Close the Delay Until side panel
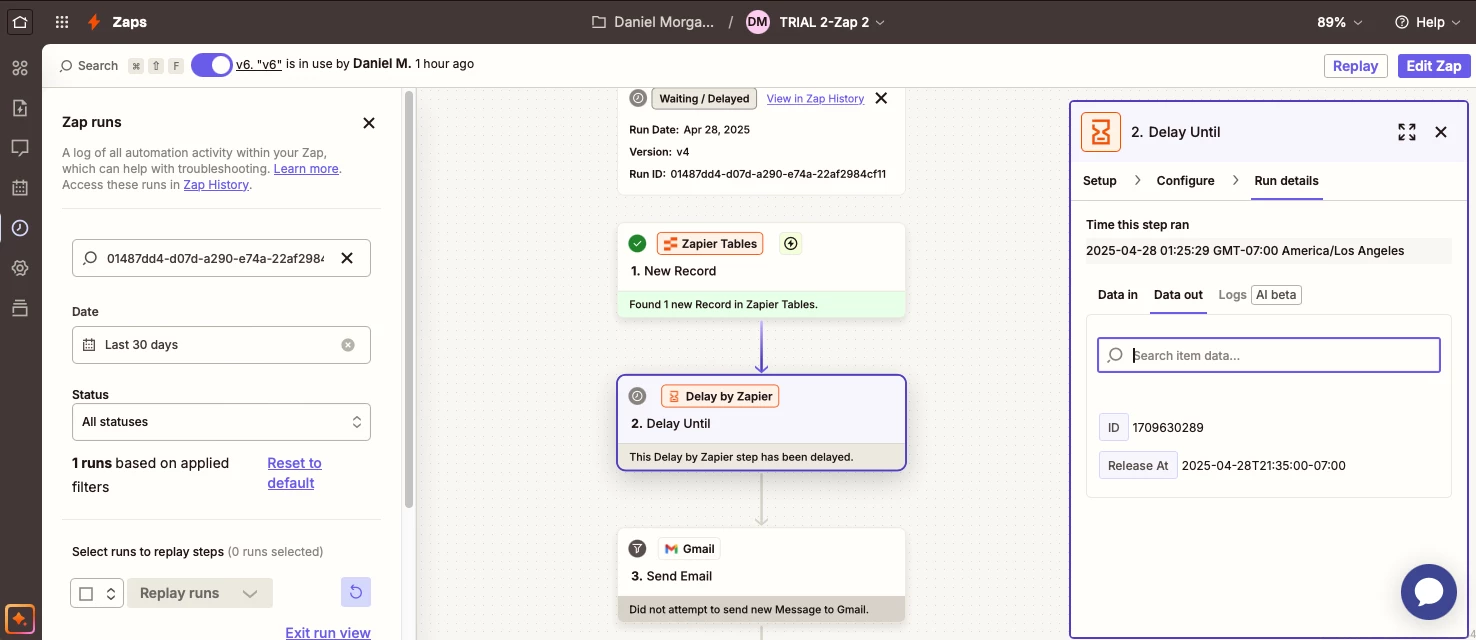This screenshot has width=1476, height=640. pyautogui.click(x=1441, y=132)
